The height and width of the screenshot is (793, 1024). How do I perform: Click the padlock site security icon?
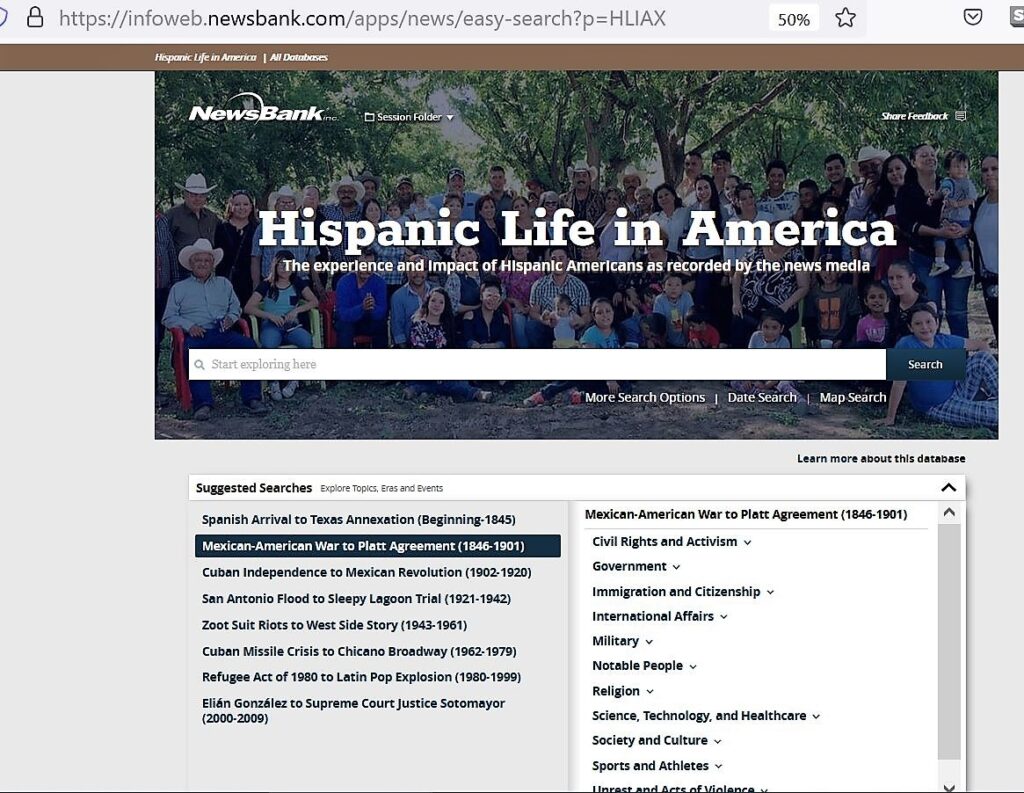pyautogui.click(x=35, y=18)
